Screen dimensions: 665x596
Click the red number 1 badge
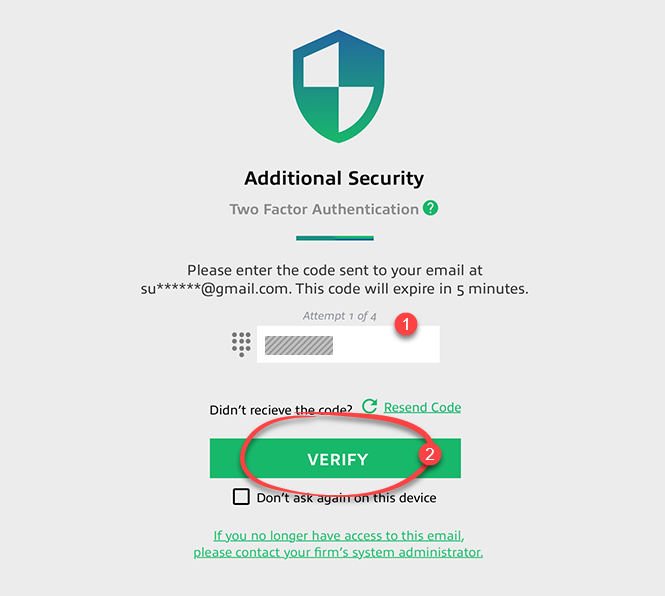[x=407, y=325]
